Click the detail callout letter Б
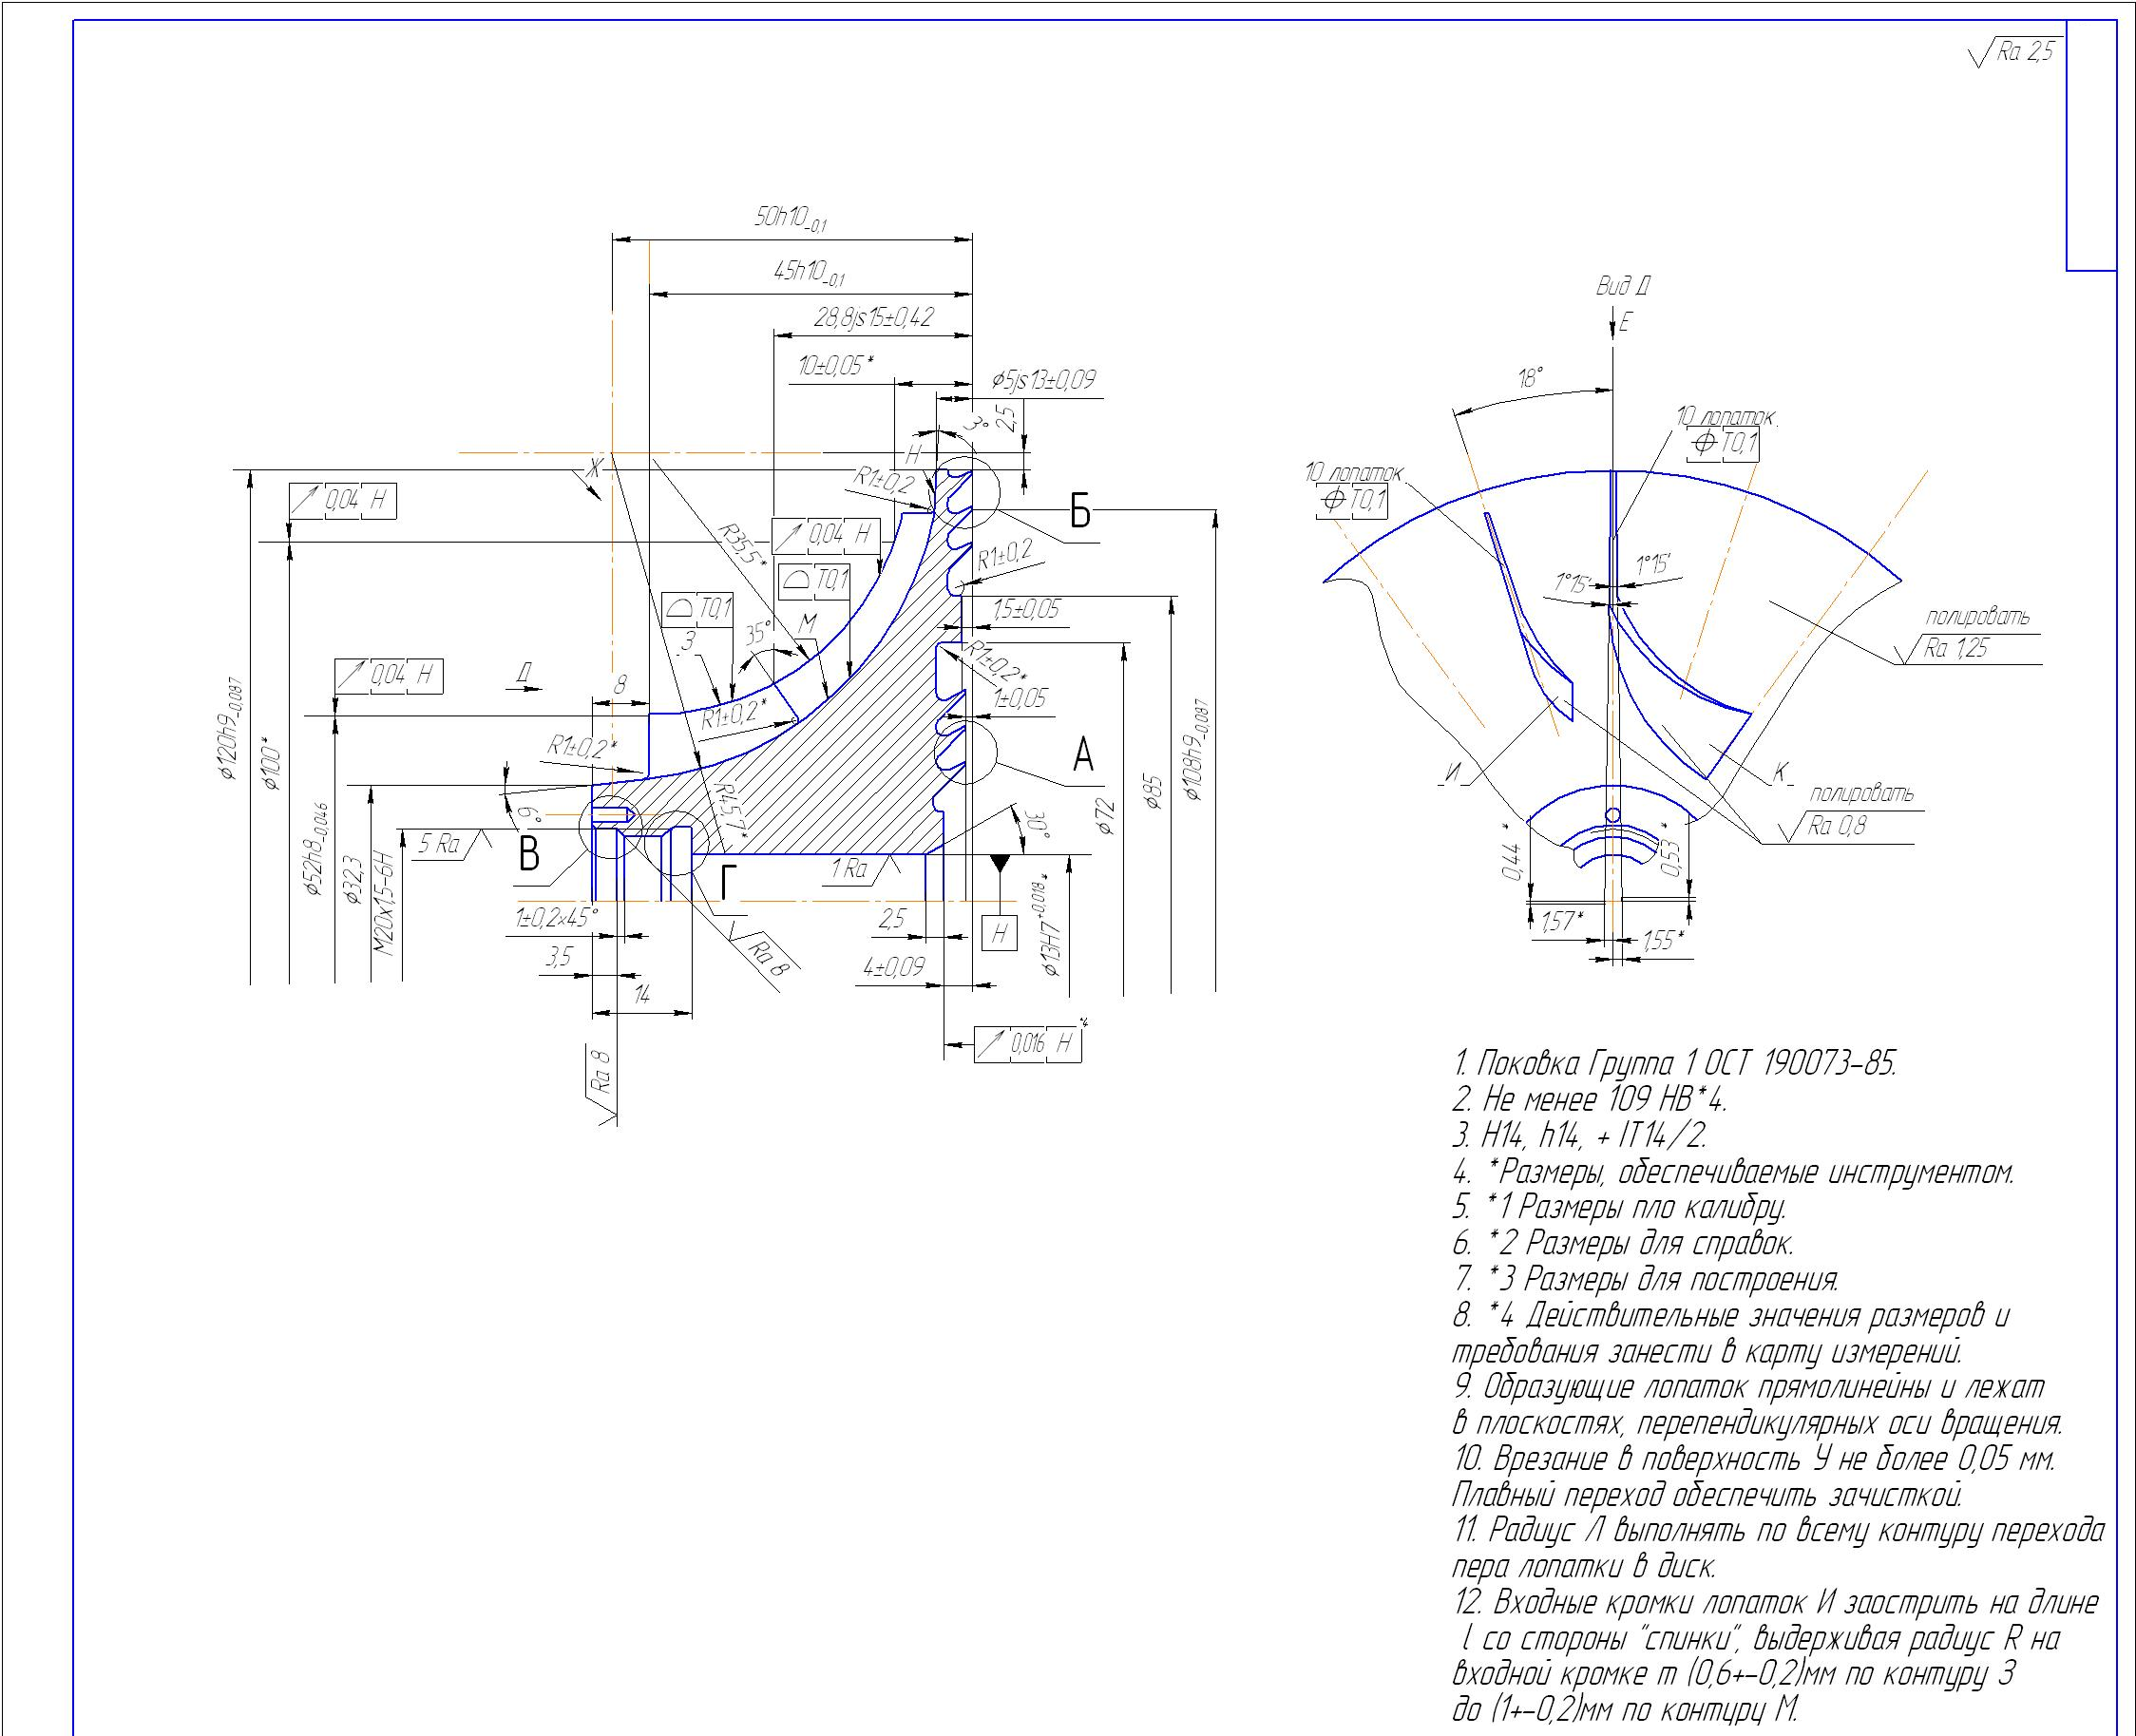 (x=1081, y=512)
